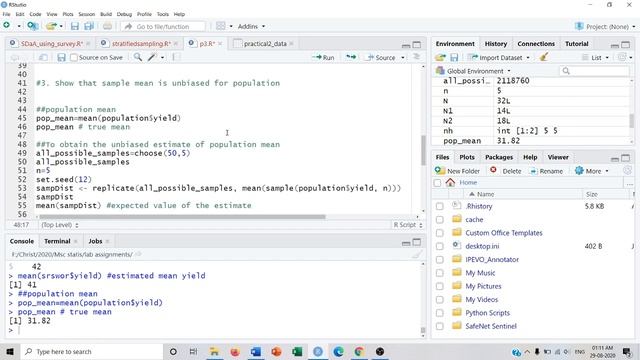Click Re-run previous code region icon
This screenshot has height=360, width=640.
tap(351, 58)
